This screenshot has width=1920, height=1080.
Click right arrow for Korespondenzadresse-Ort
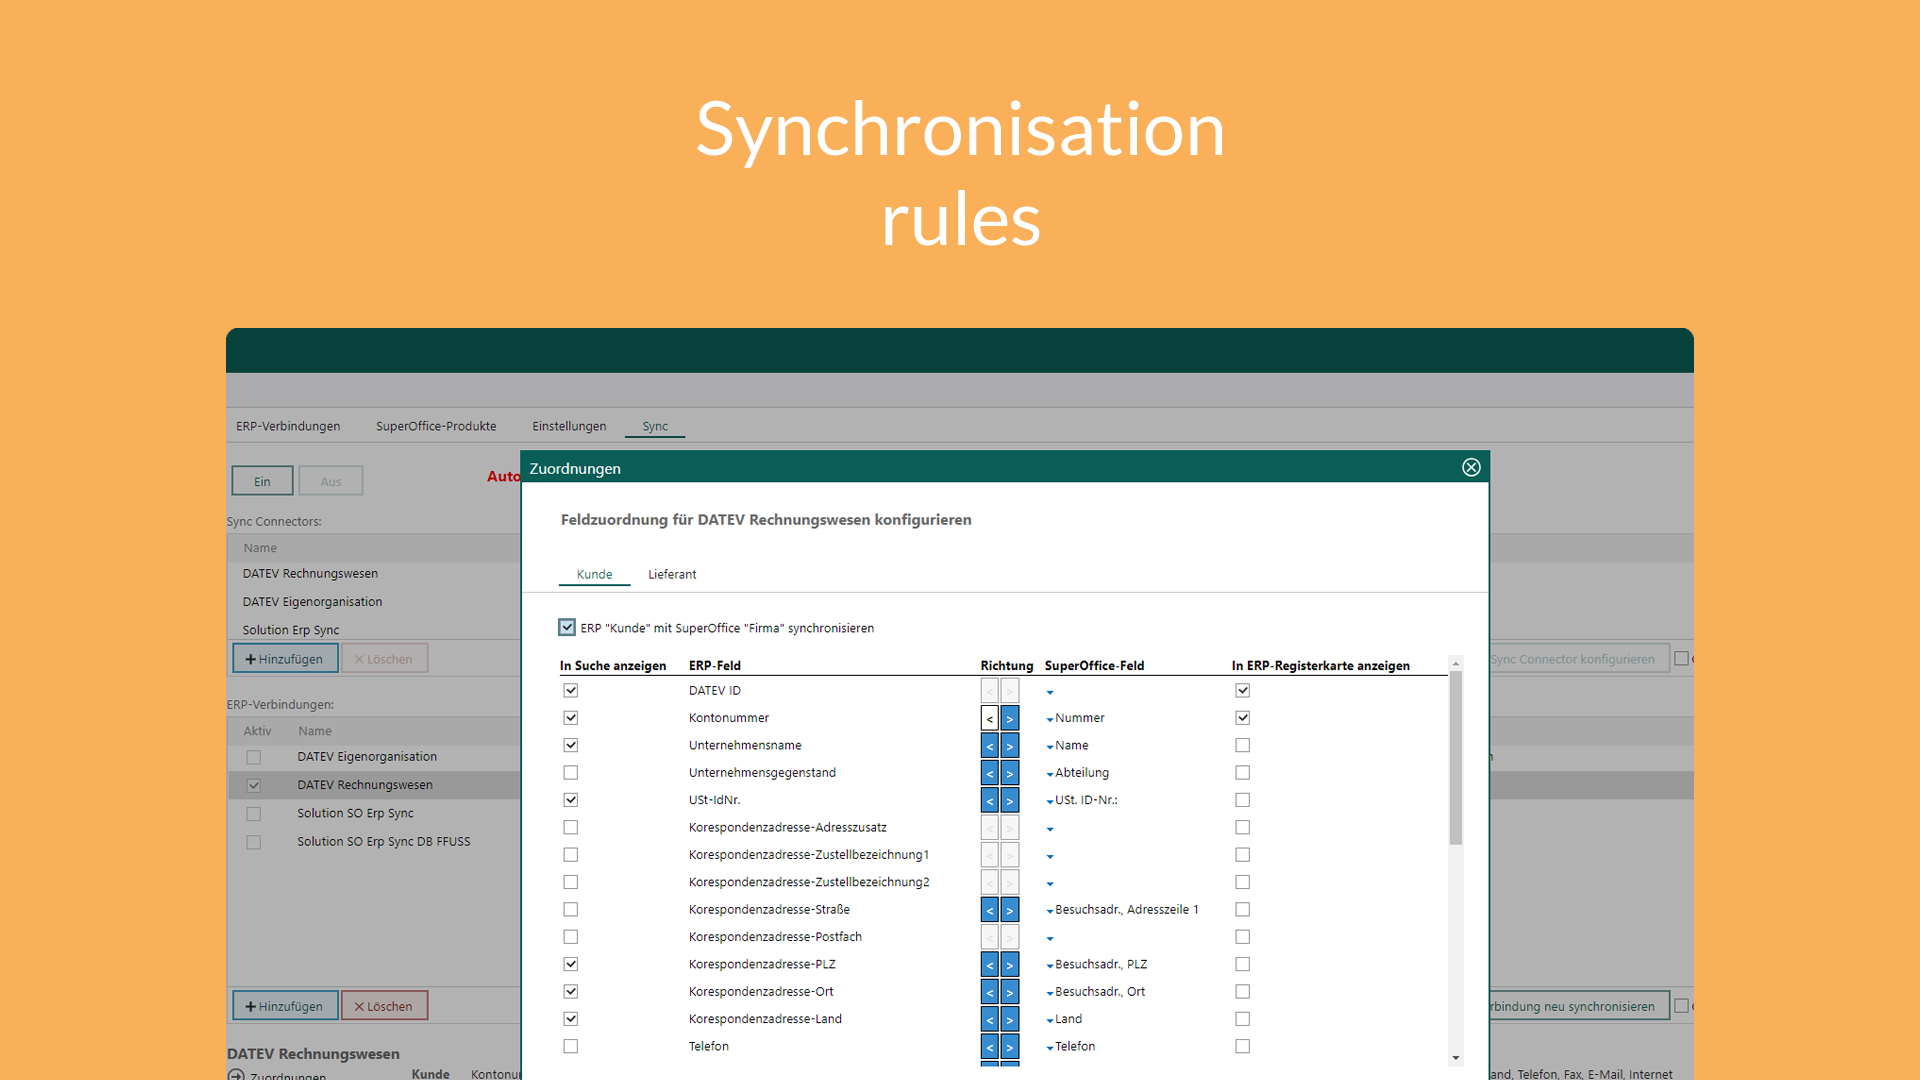pos(1010,992)
